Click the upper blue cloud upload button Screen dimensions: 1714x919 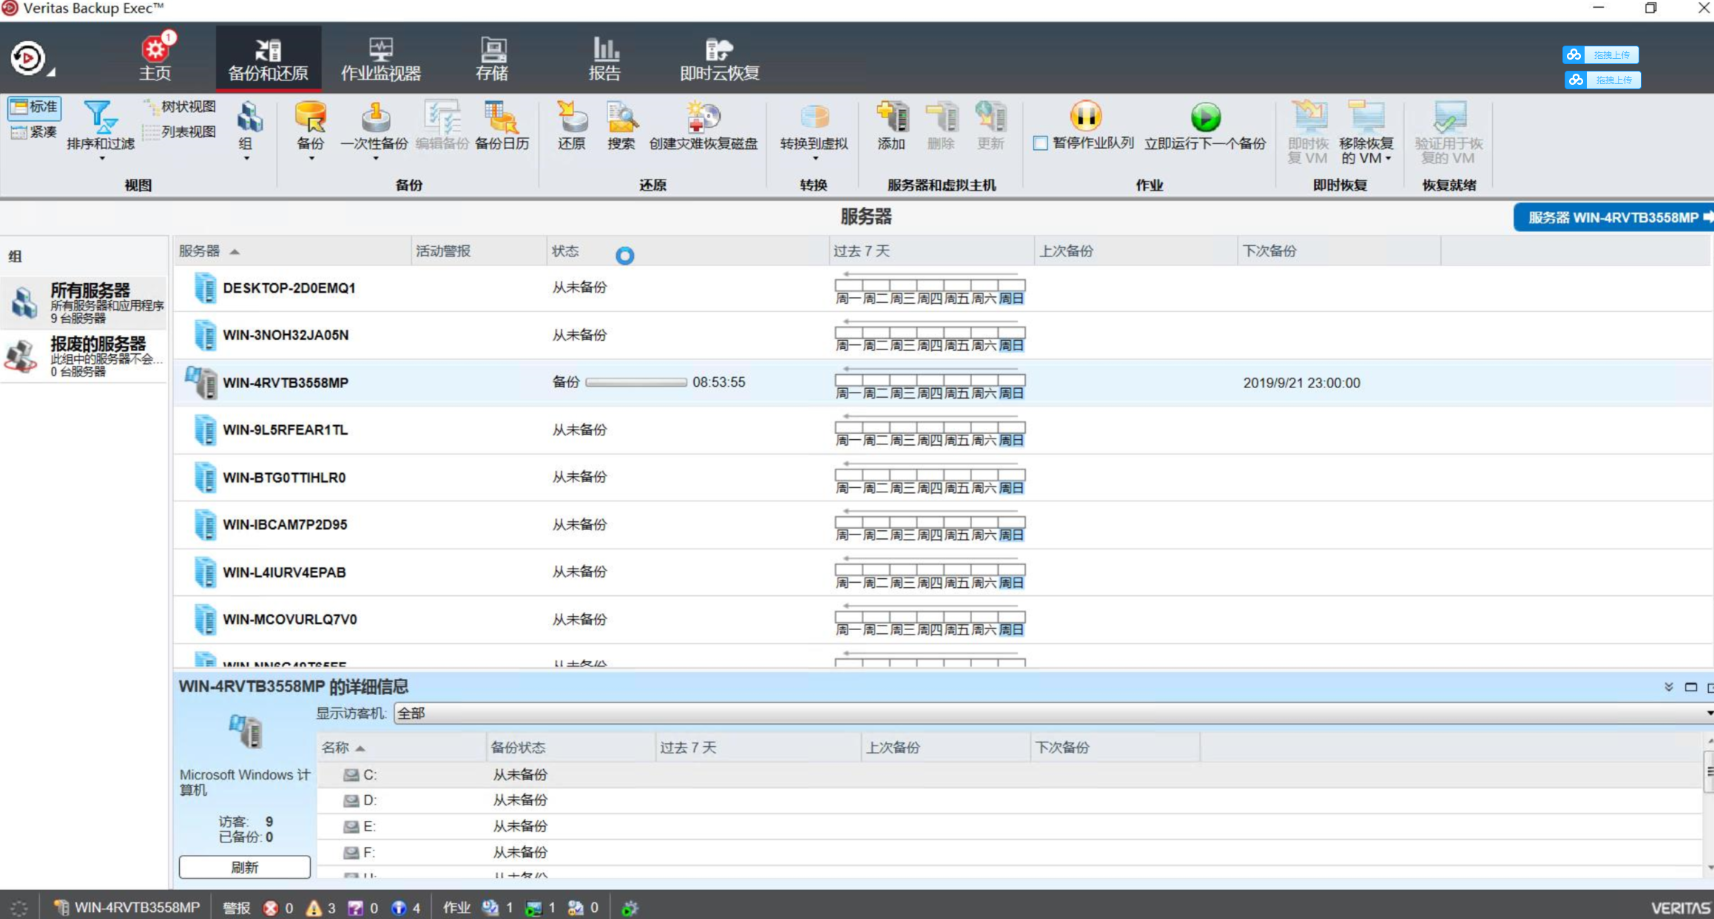(x=1601, y=55)
